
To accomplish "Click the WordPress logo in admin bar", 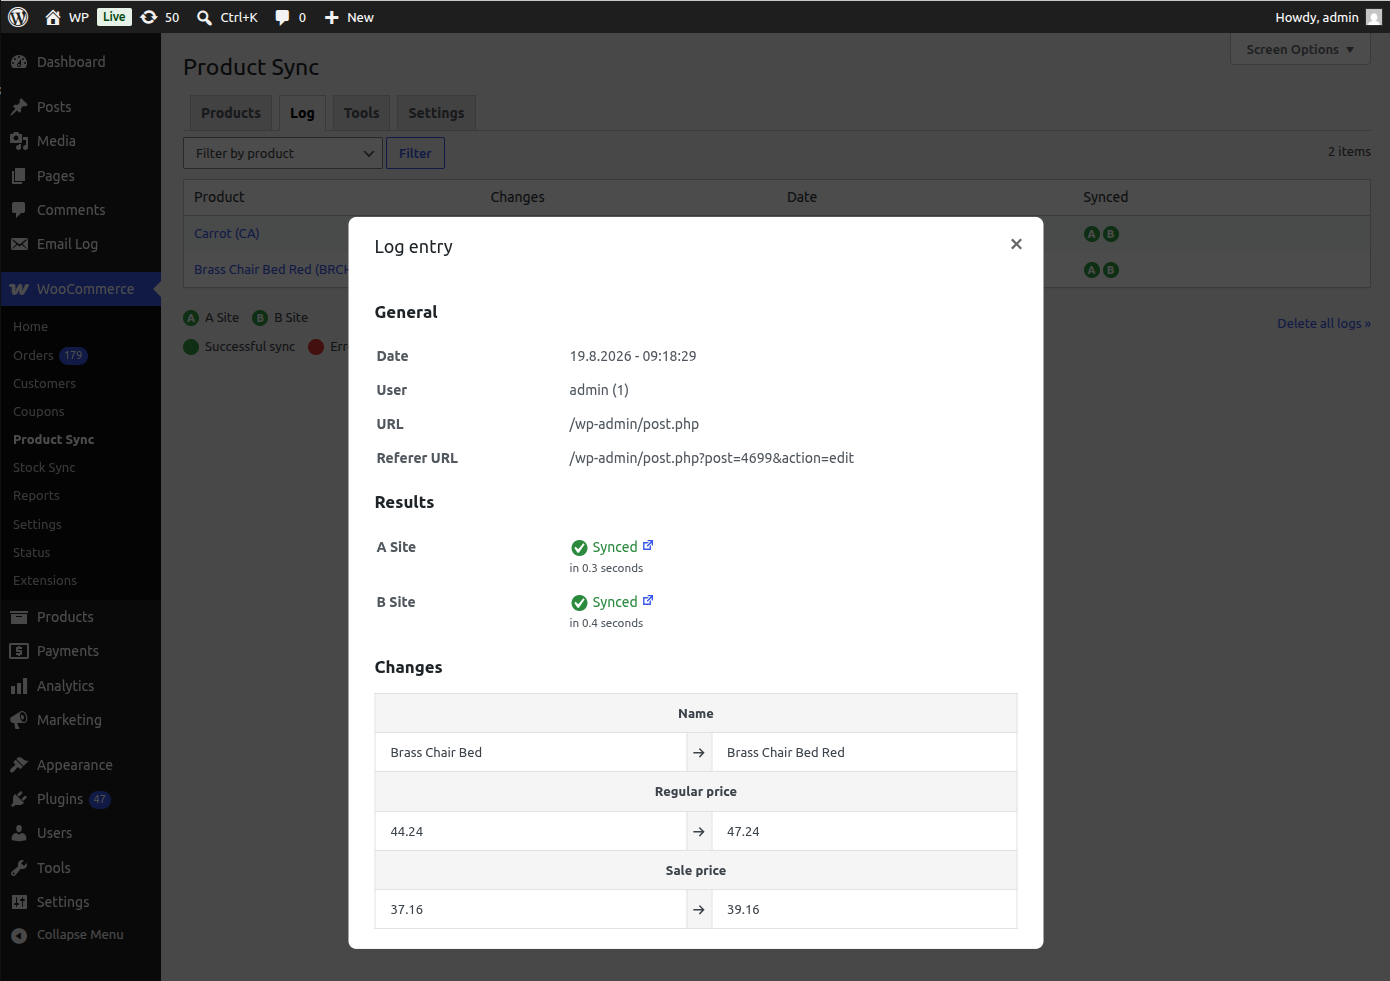I will pyautogui.click(x=18, y=17).
